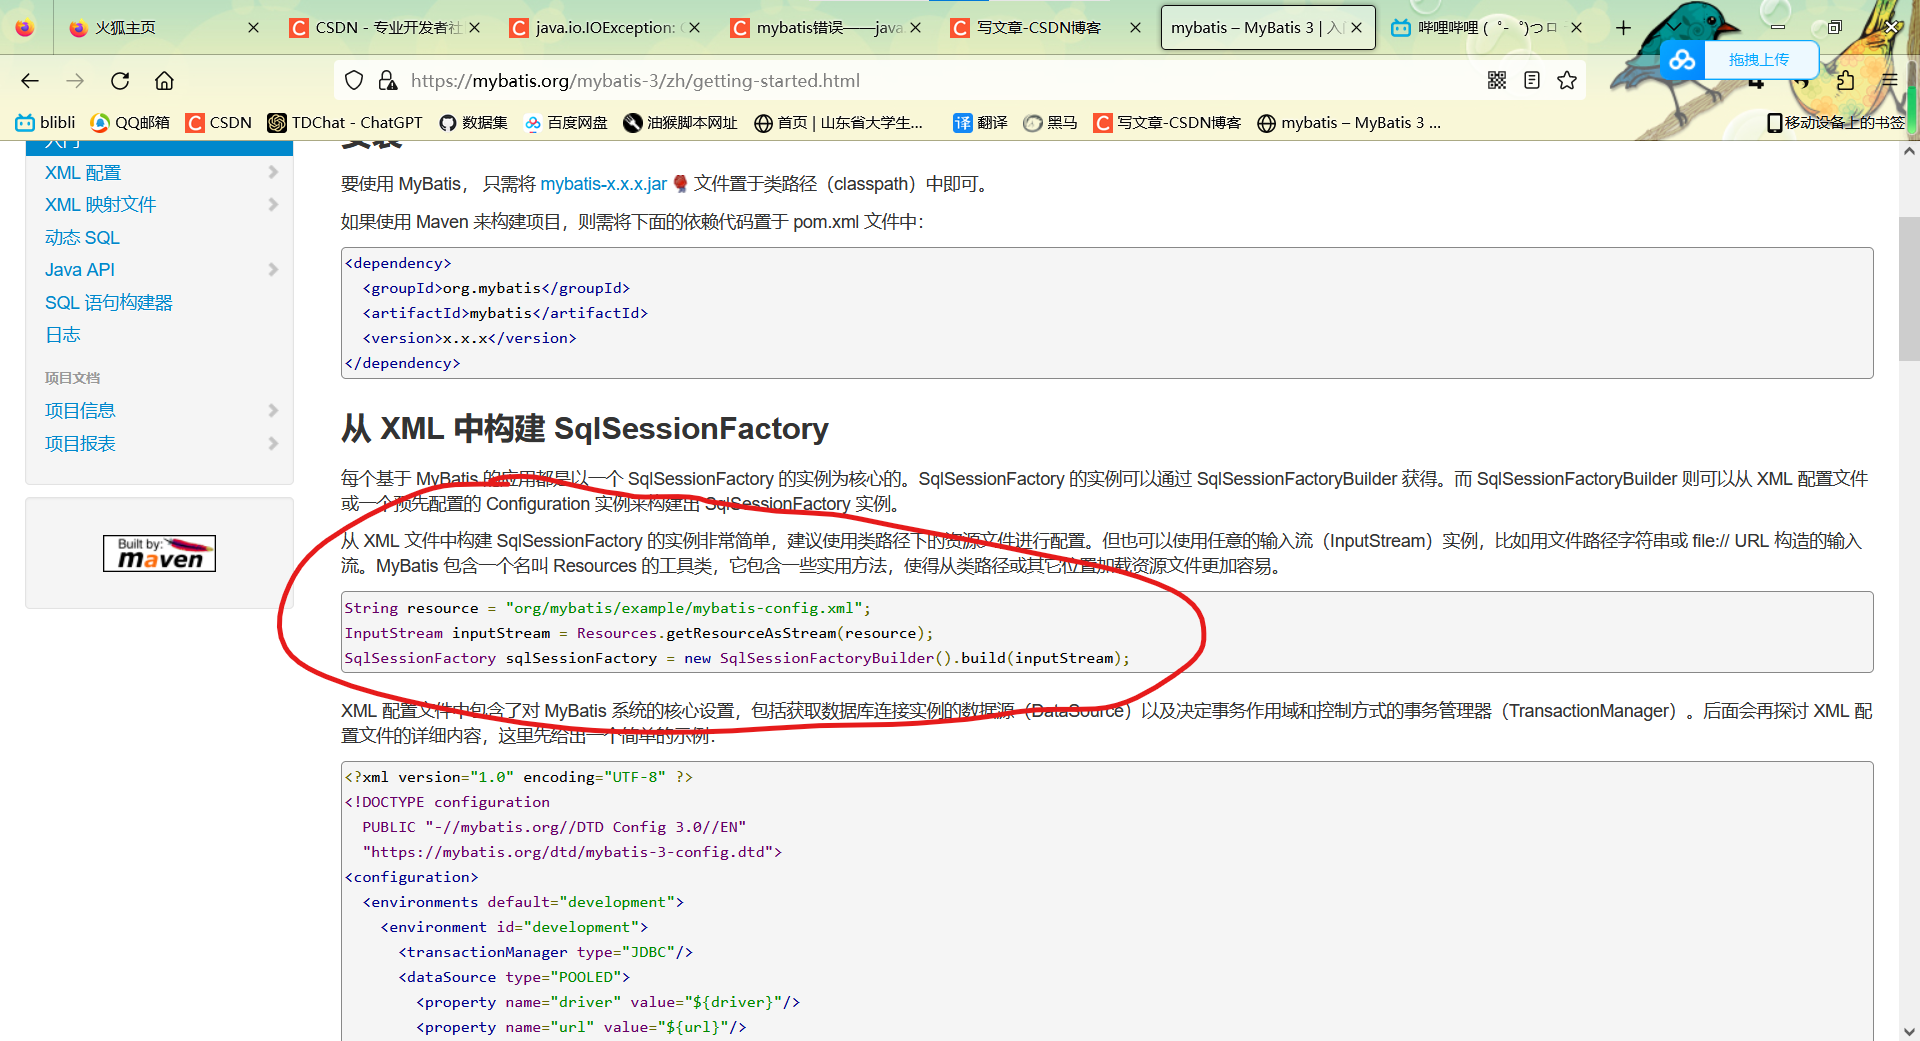Open the TDChat - ChatGPT bookmark
The image size is (1920, 1041).
click(x=345, y=123)
